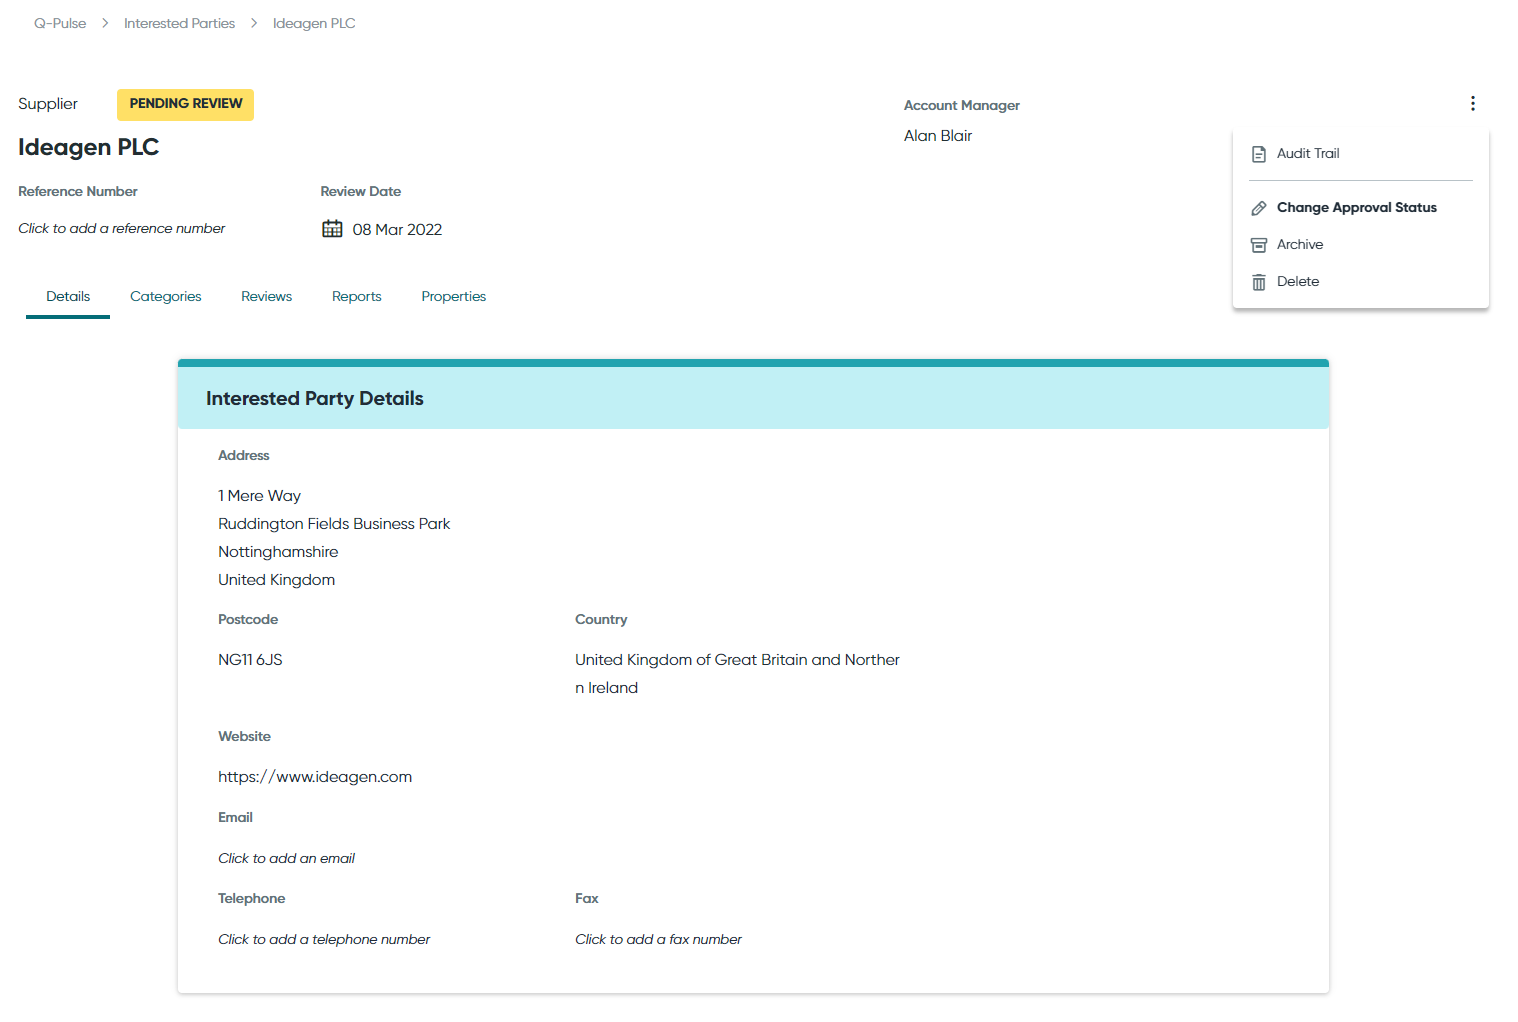Click to add a fax number
This screenshot has height=1022, width=1518.
[x=658, y=940]
